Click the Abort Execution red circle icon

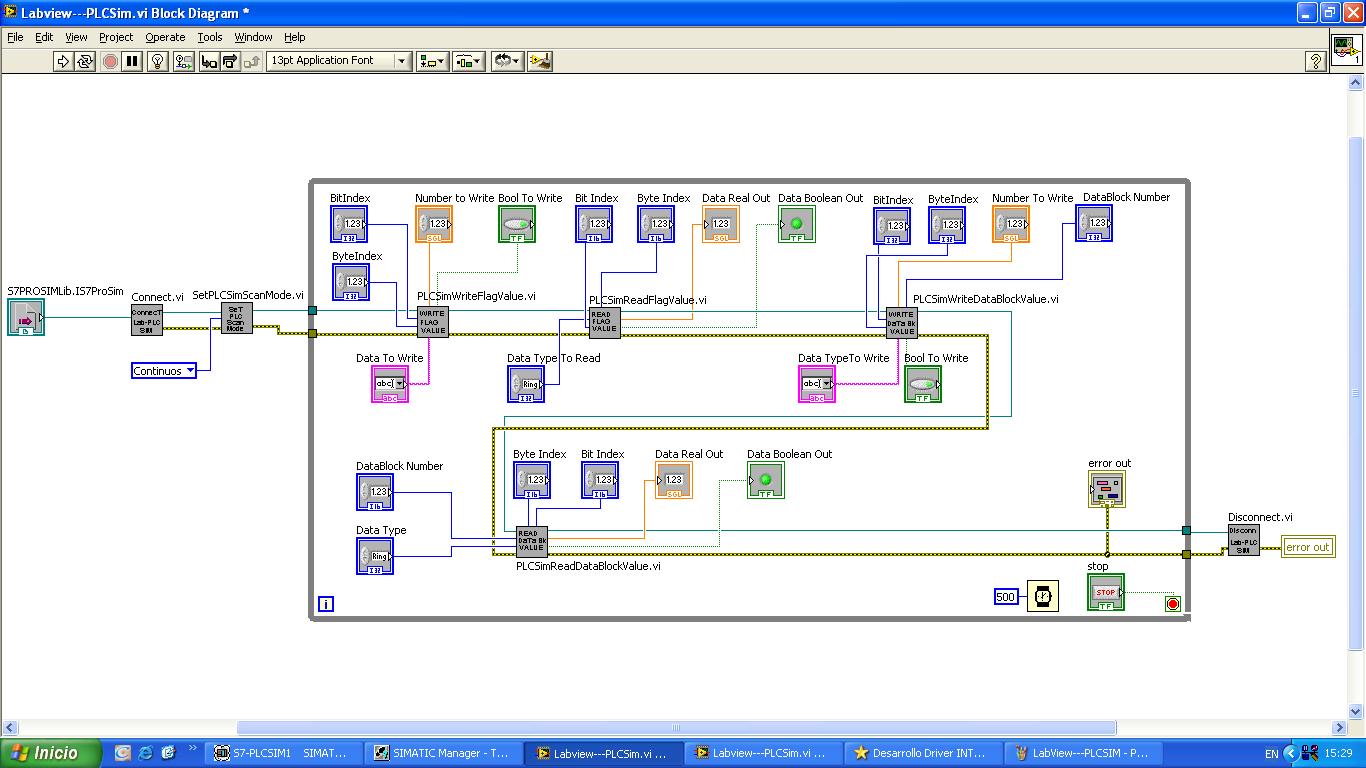coord(110,61)
